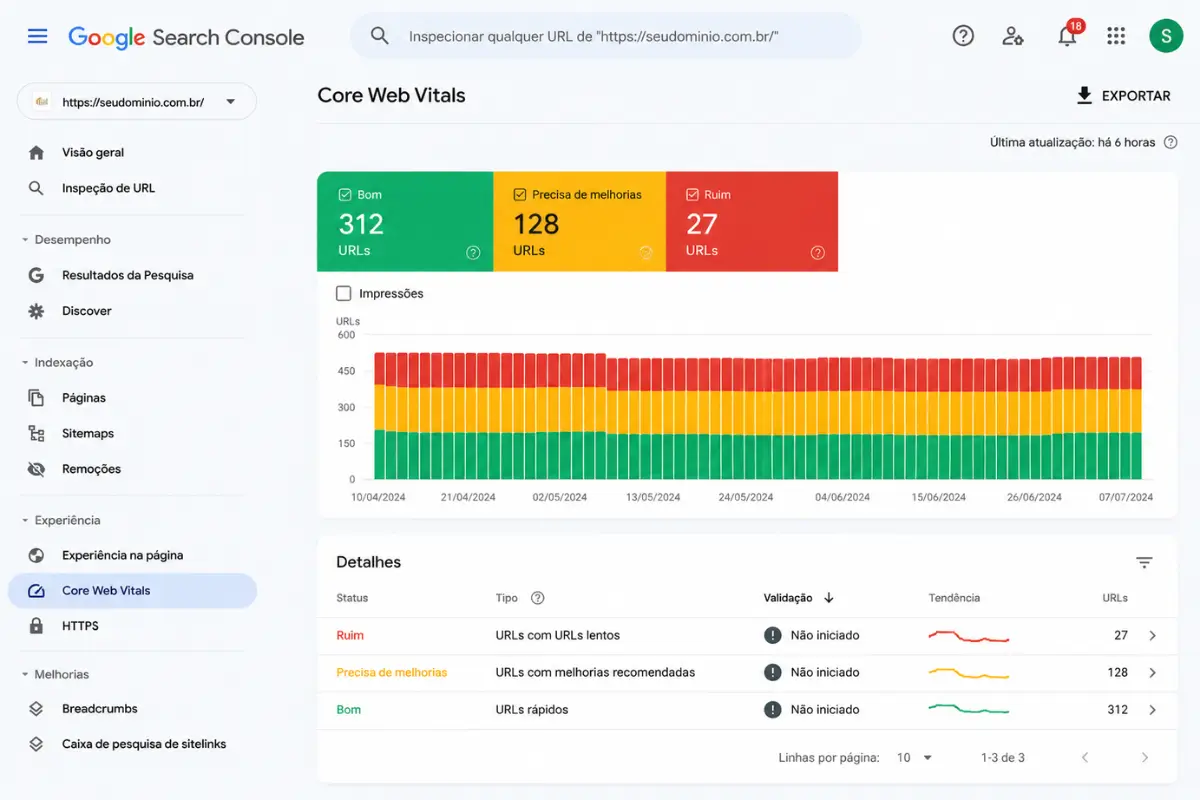
Task: Open the help question mark icon in header
Action: (963, 36)
